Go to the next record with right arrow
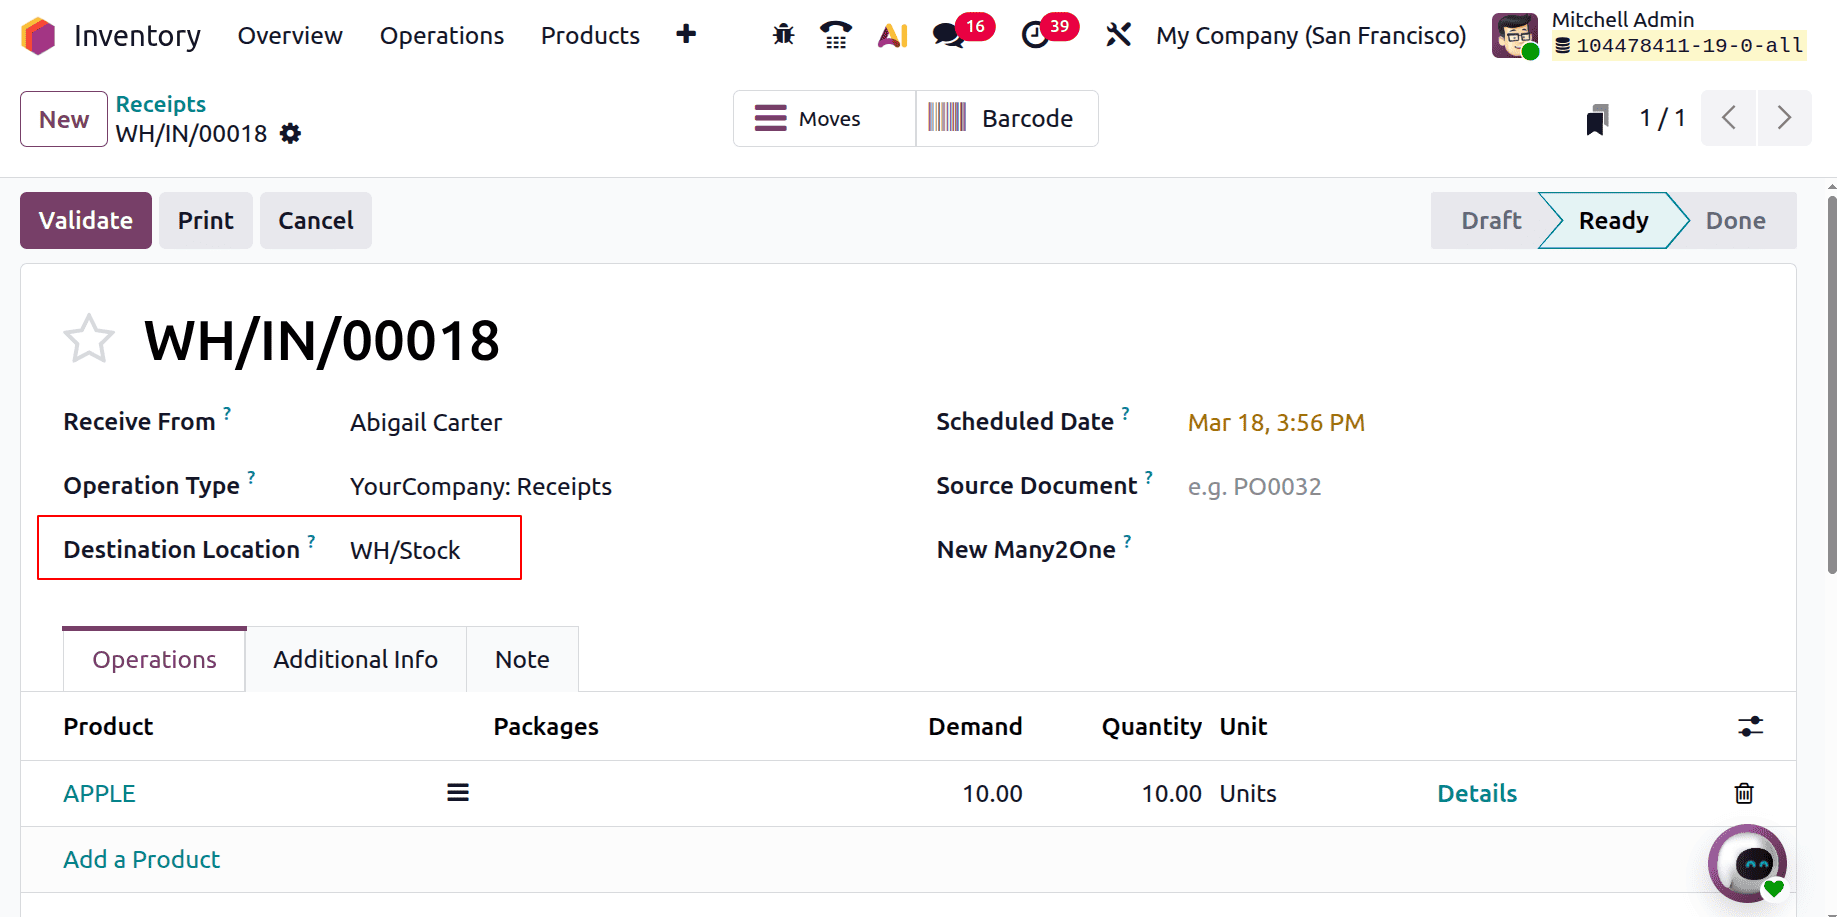 pos(1784,118)
